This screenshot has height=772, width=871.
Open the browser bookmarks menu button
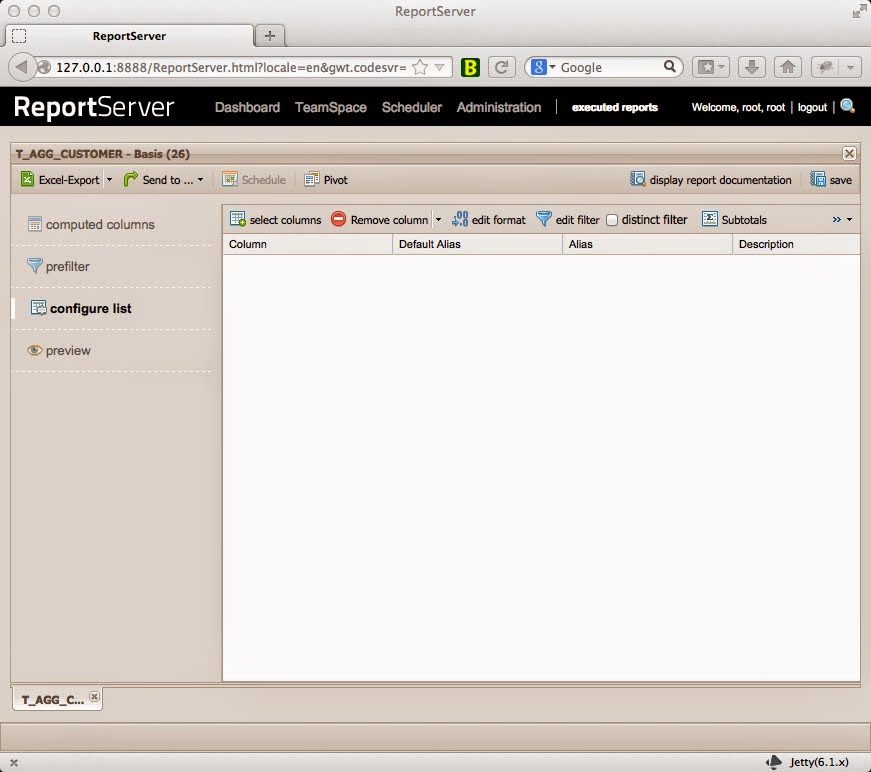click(710, 67)
